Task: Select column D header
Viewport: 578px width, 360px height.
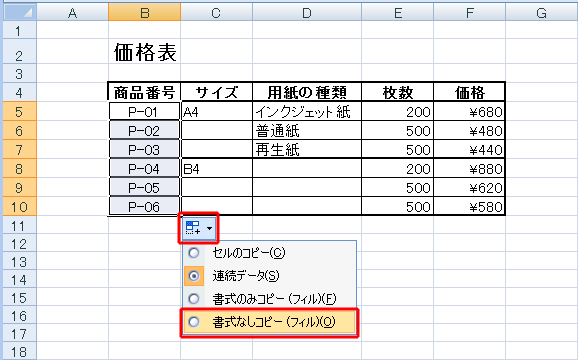Action: (x=307, y=13)
